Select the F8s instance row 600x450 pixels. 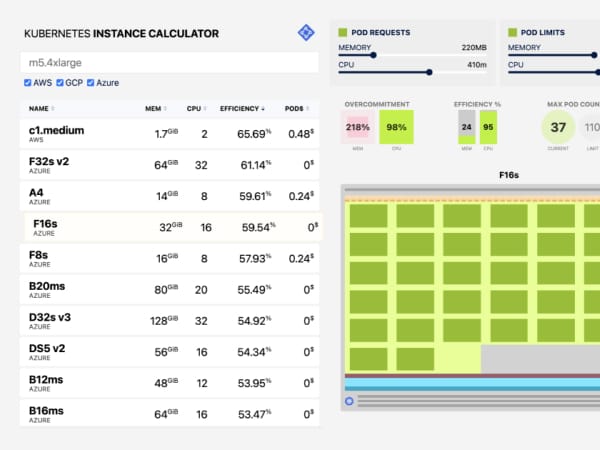point(170,258)
